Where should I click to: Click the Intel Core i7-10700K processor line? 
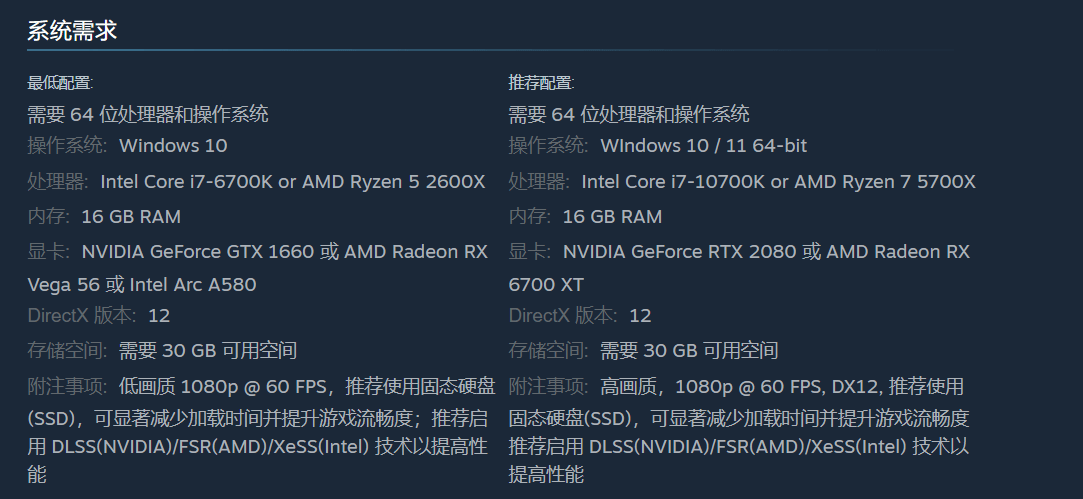pyautogui.click(x=742, y=182)
